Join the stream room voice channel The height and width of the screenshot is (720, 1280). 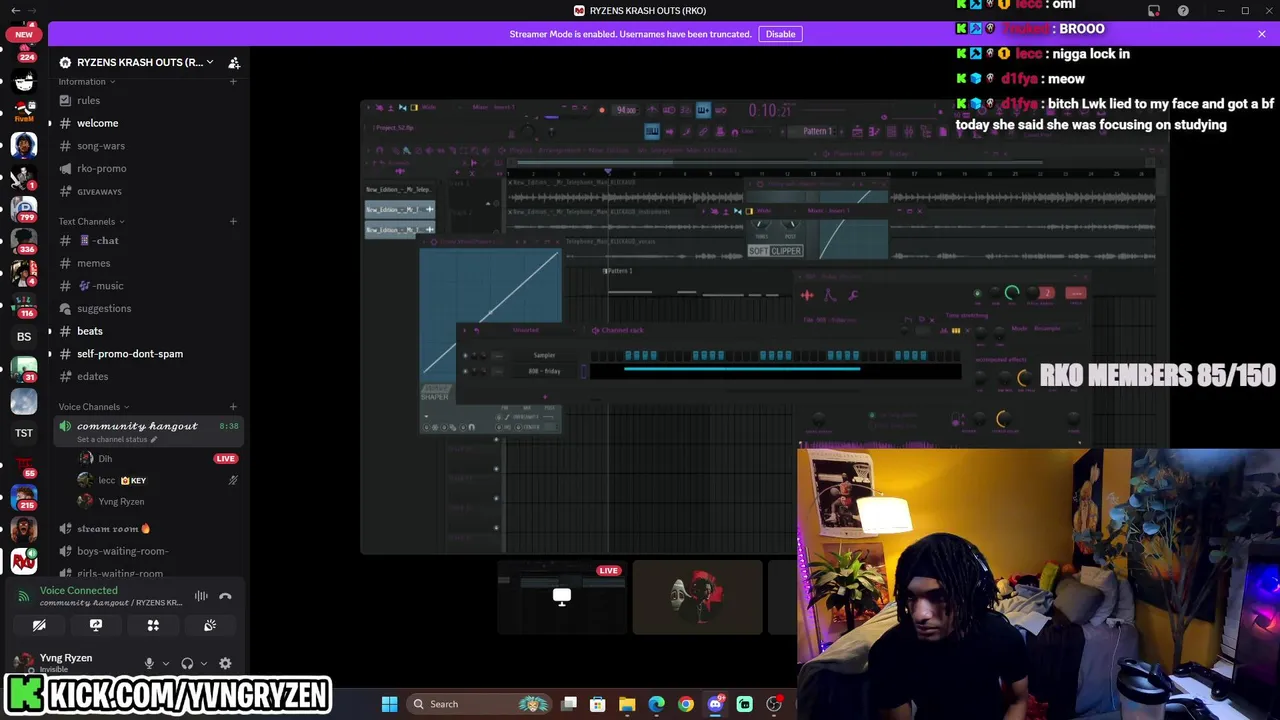148,528
